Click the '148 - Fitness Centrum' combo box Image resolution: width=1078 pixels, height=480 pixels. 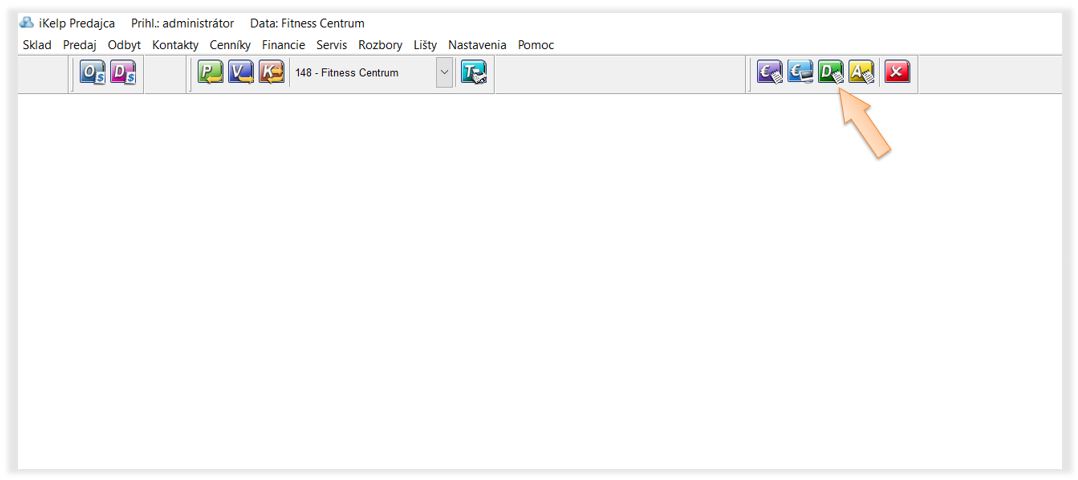pyautogui.click(x=360, y=73)
